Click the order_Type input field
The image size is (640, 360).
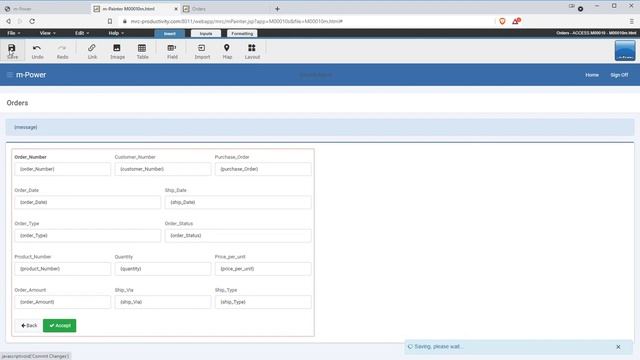[x=88, y=236]
